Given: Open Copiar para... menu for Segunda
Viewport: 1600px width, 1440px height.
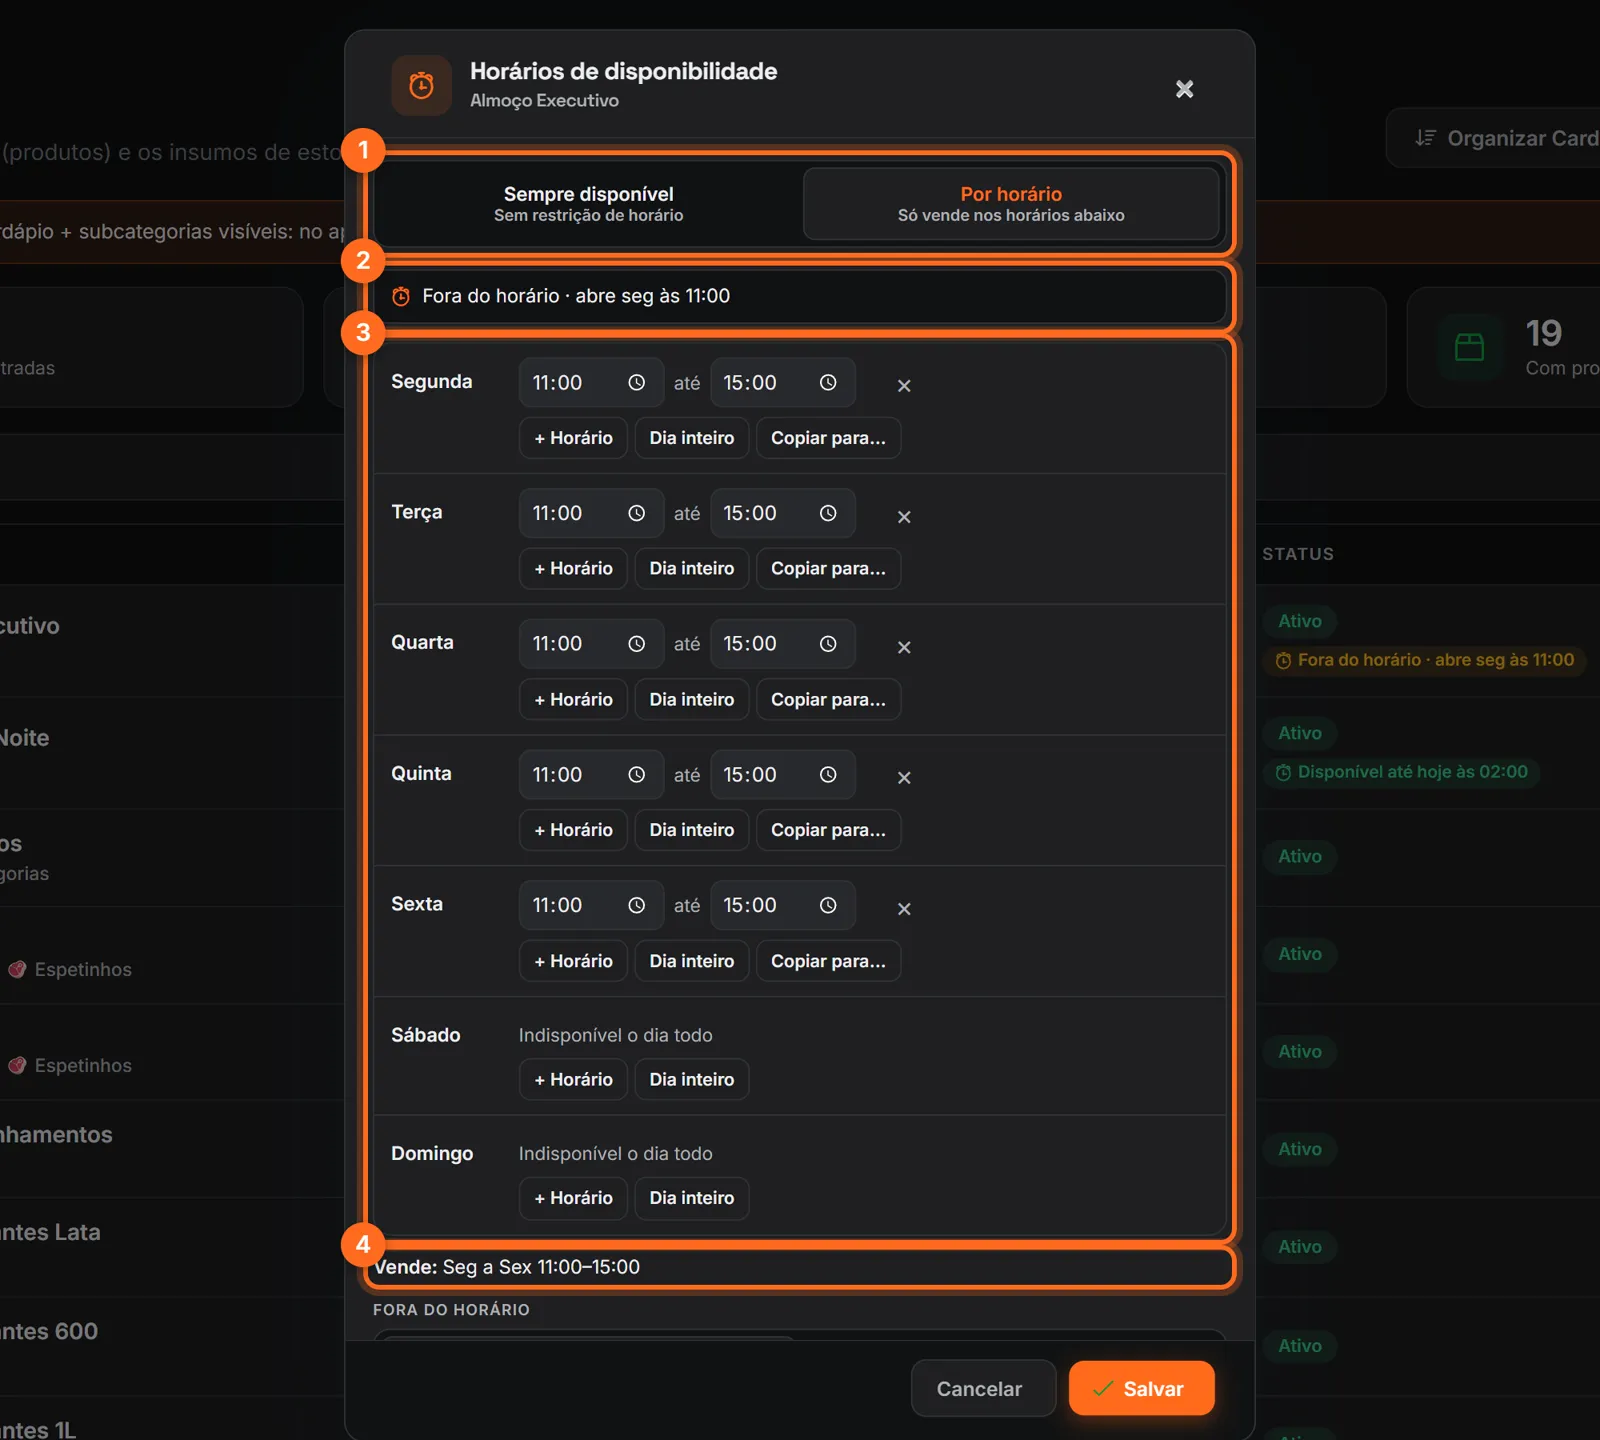Looking at the screenshot, I should click(x=828, y=438).
